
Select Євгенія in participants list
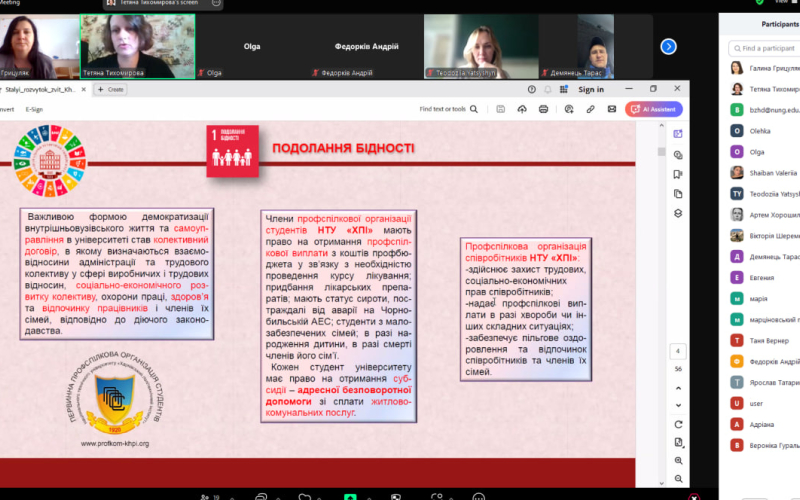tap(764, 278)
